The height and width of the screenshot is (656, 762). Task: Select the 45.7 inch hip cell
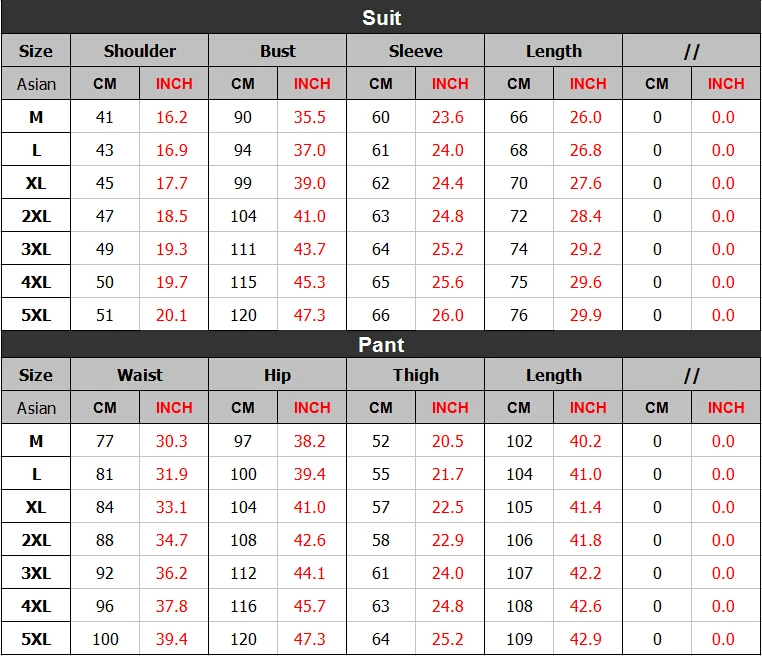tap(310, 606)
